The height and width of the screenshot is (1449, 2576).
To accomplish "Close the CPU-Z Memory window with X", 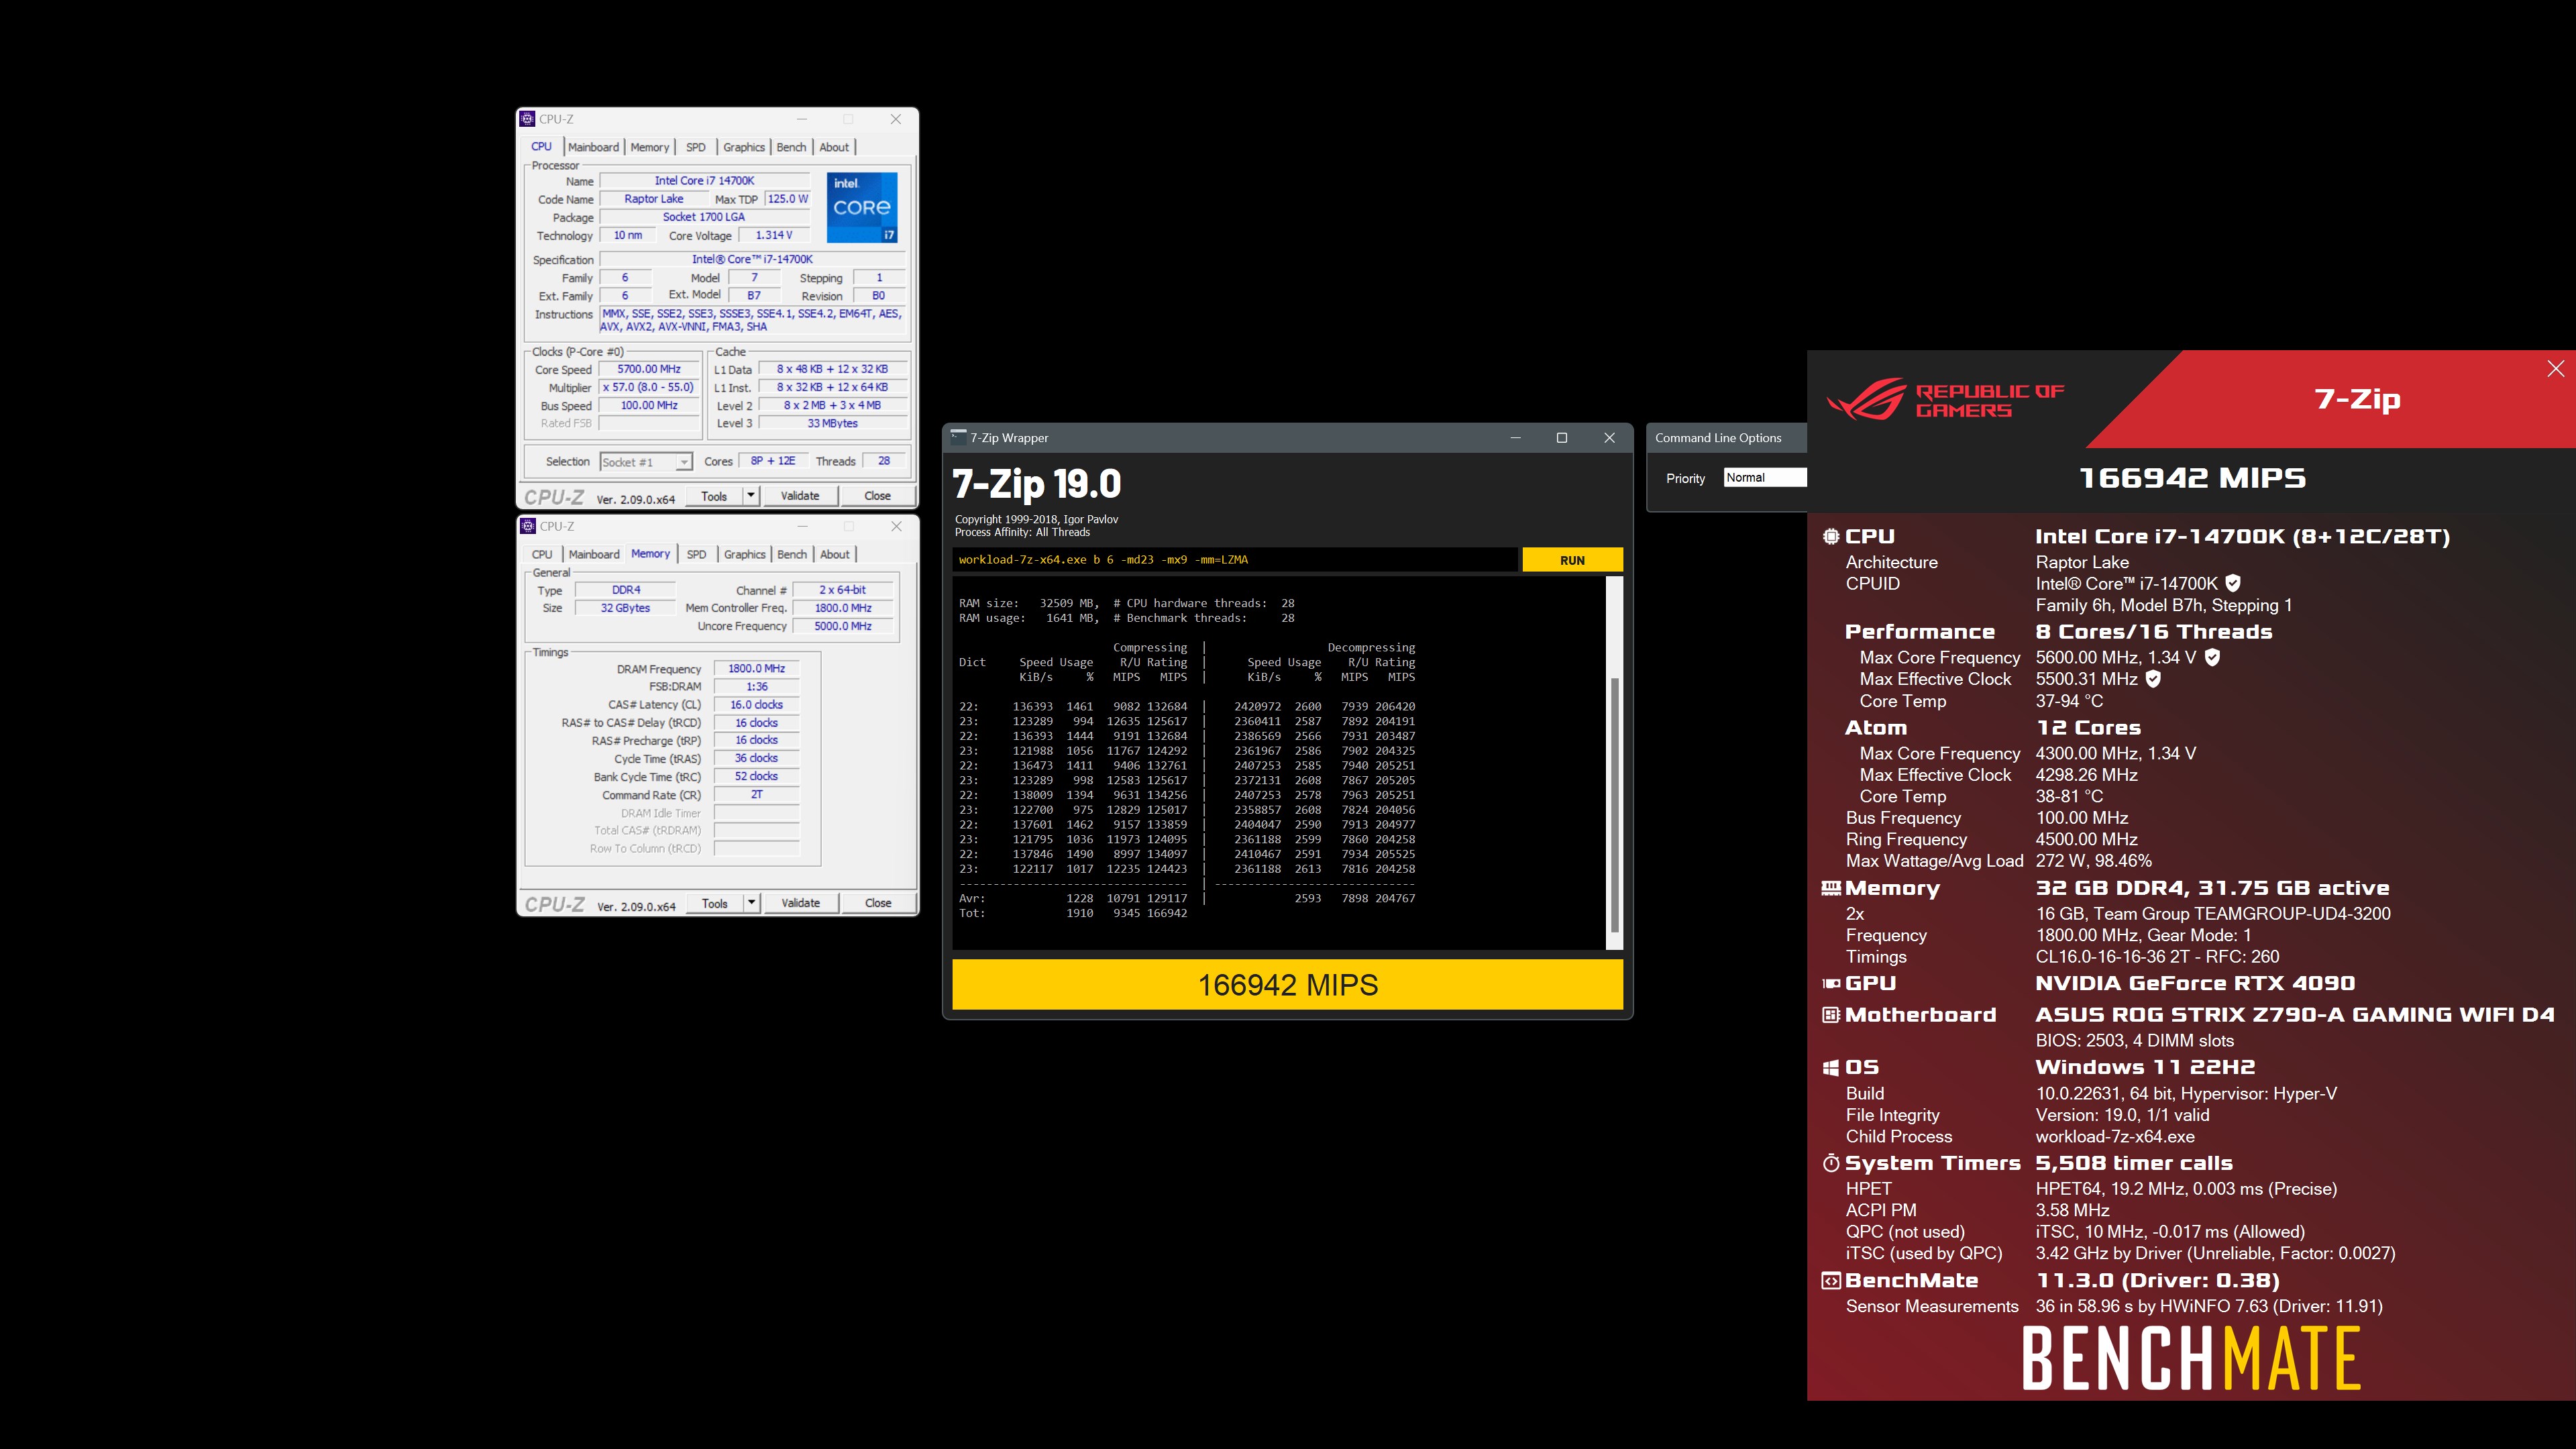I will [896, 526].
